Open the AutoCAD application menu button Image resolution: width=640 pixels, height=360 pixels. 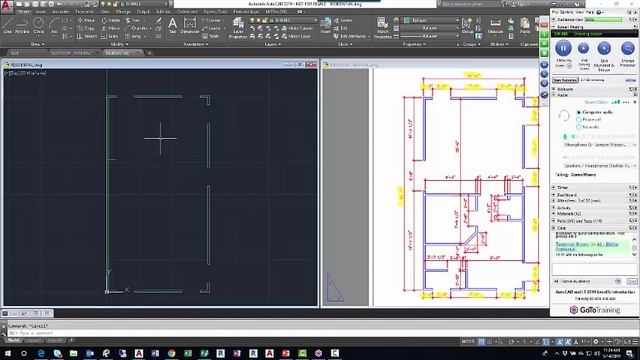pos(7,6)
